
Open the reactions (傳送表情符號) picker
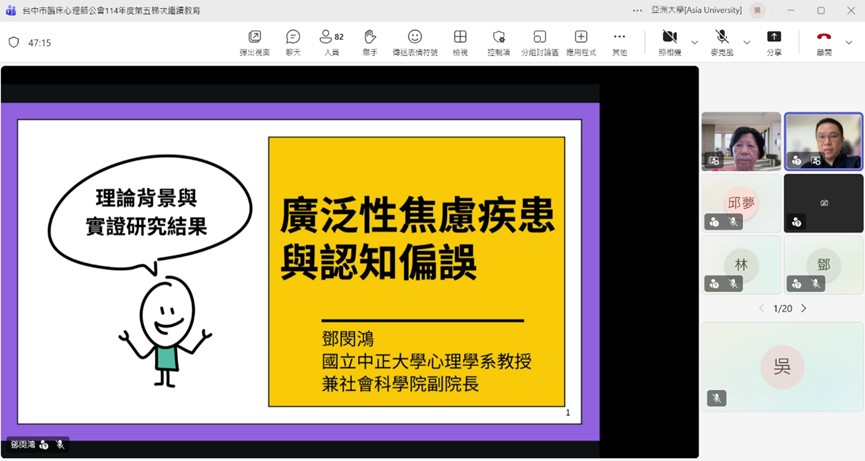pyautogui.click(x=414, y=42)
